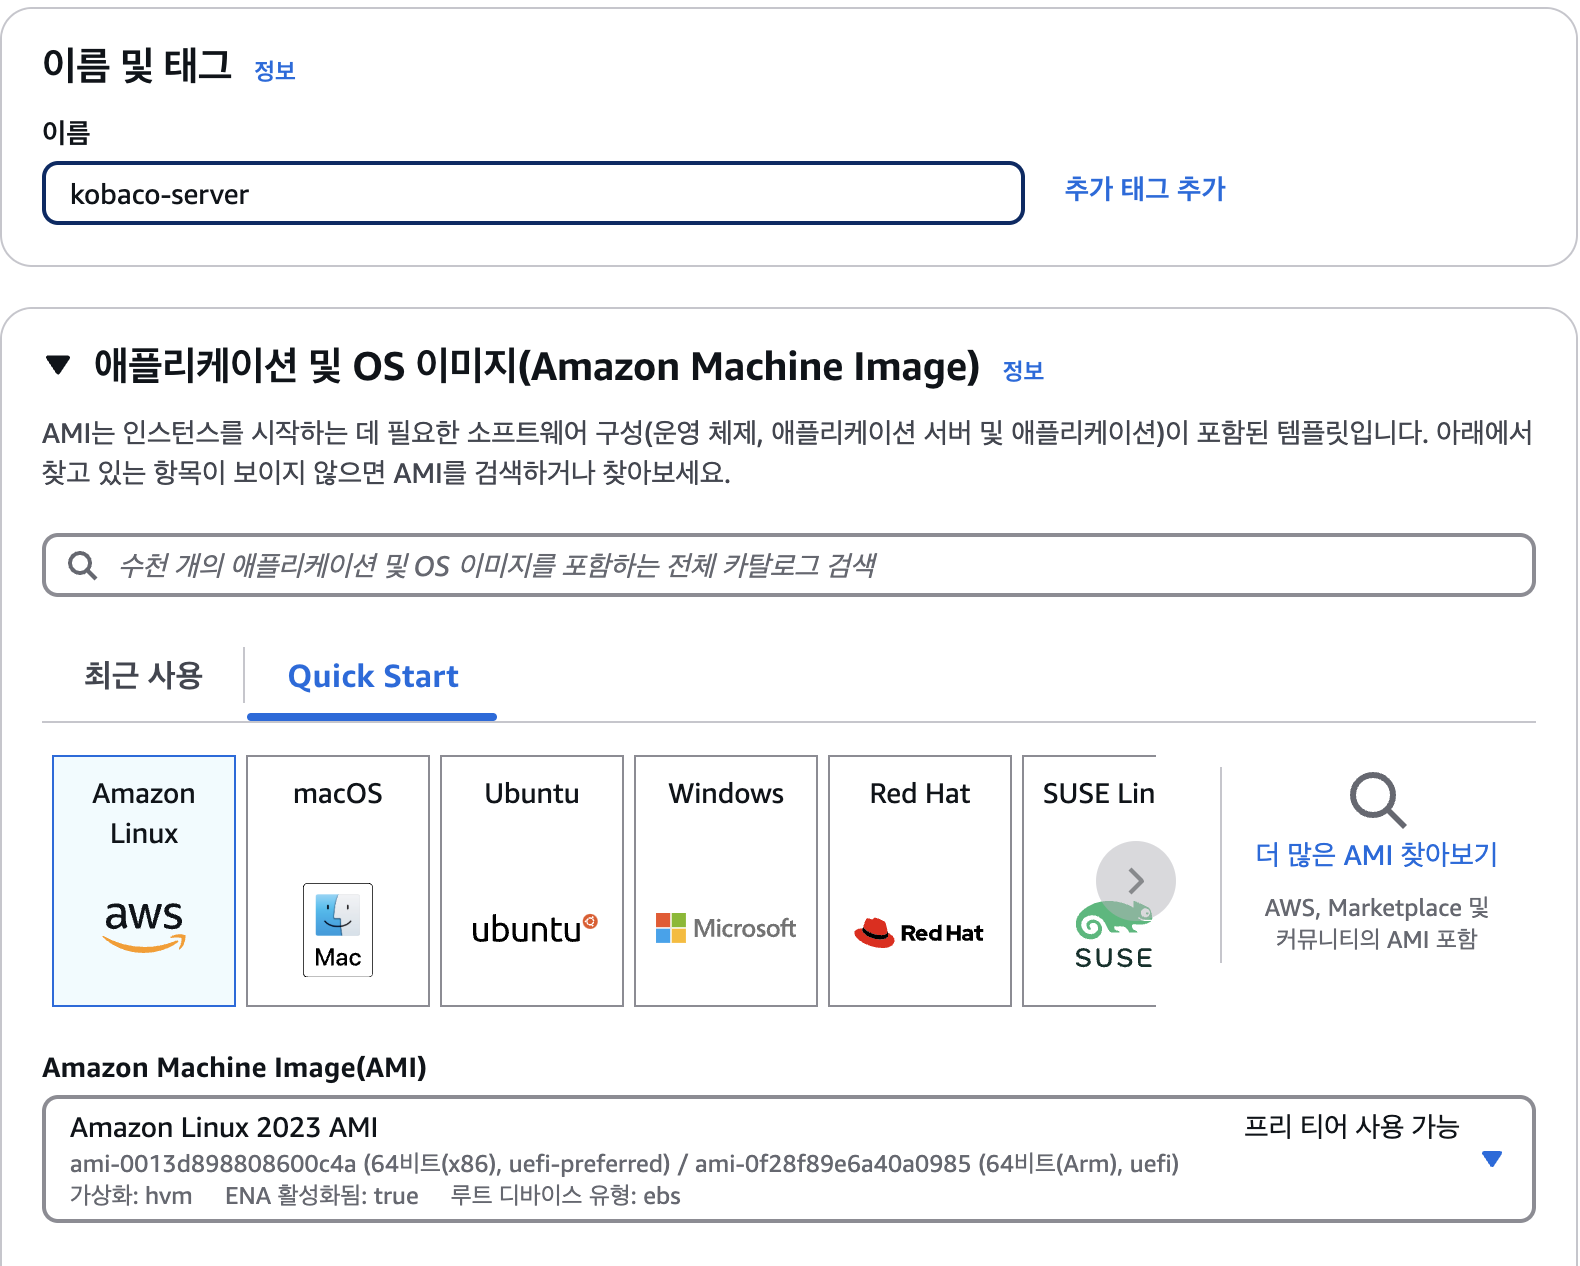Click the ENA 활성화됨: true text
This screenshot has width=1580, height=1266.
322,1196
